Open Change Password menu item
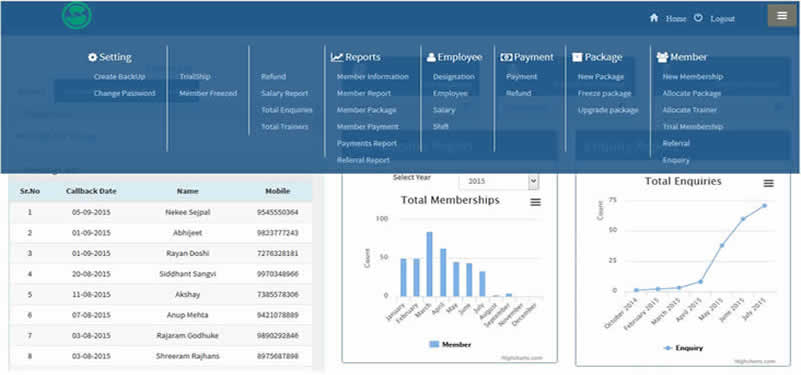Screen dimensions: 801x375 [x=124, y=93]
